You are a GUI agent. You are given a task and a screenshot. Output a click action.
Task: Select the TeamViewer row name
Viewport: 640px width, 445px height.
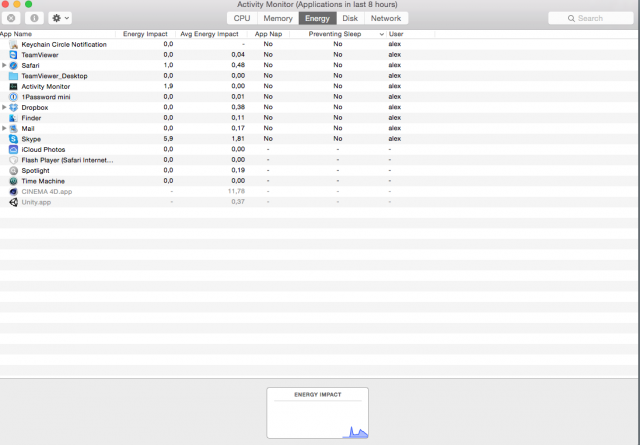tap(40, 55)
